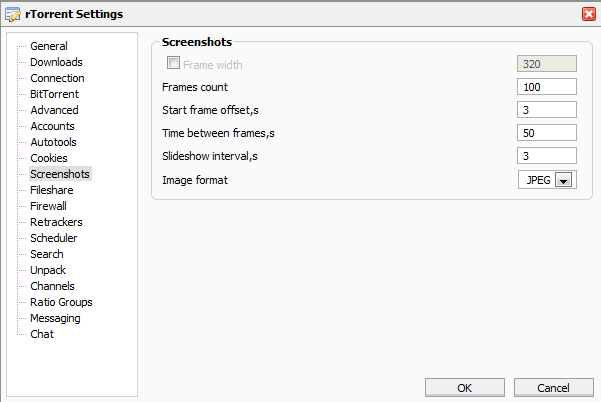Show the Autotools settings page
This screenshot has height=402, width=601.
[54, 142]
